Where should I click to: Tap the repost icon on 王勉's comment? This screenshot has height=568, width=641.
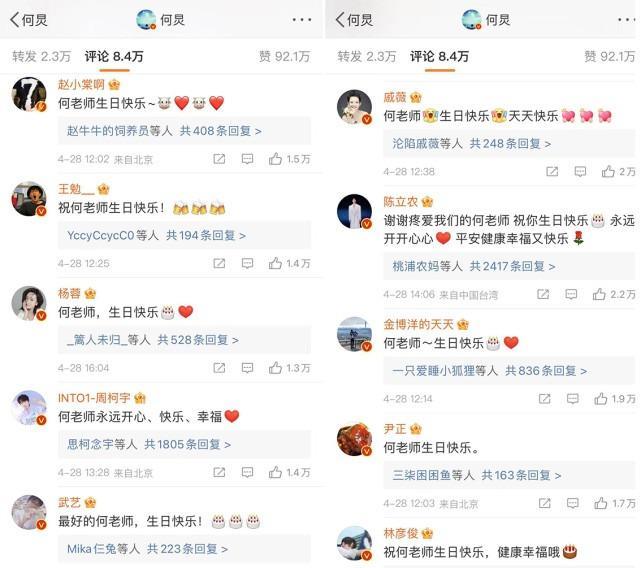coord(219,263)
